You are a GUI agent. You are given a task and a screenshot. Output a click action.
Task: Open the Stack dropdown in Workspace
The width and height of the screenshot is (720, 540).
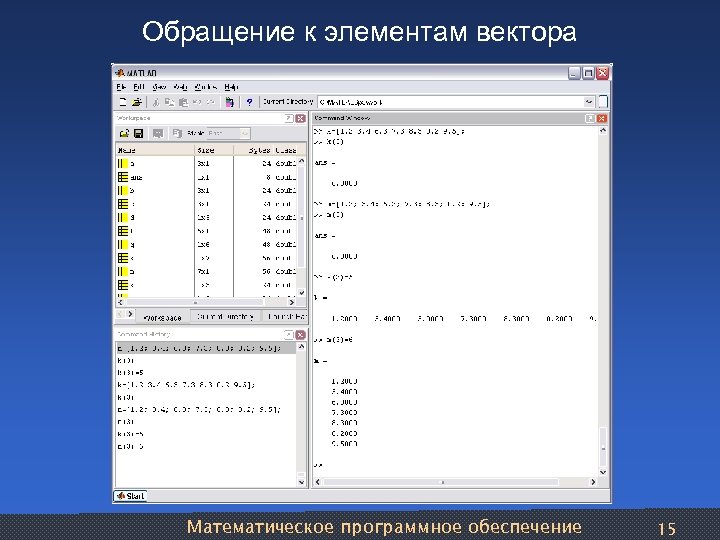point(245,133)
